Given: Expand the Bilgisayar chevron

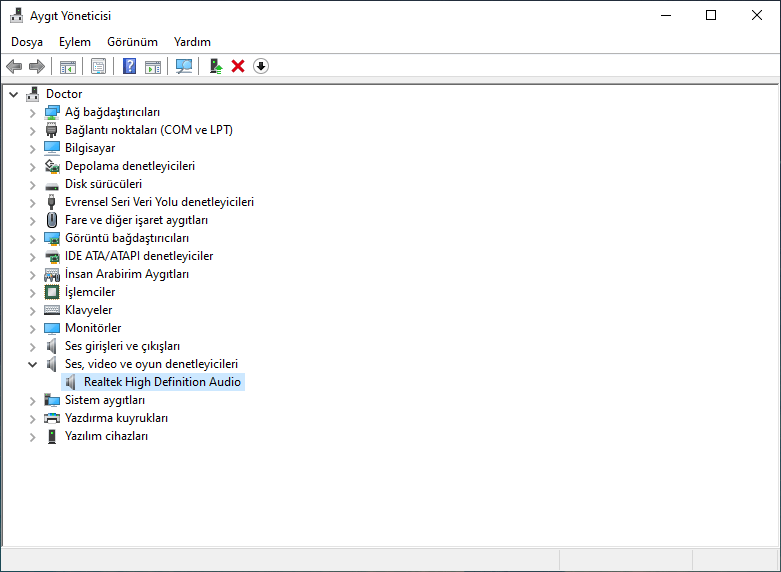Looking at the screenshot, I should (x=32, y=149).
